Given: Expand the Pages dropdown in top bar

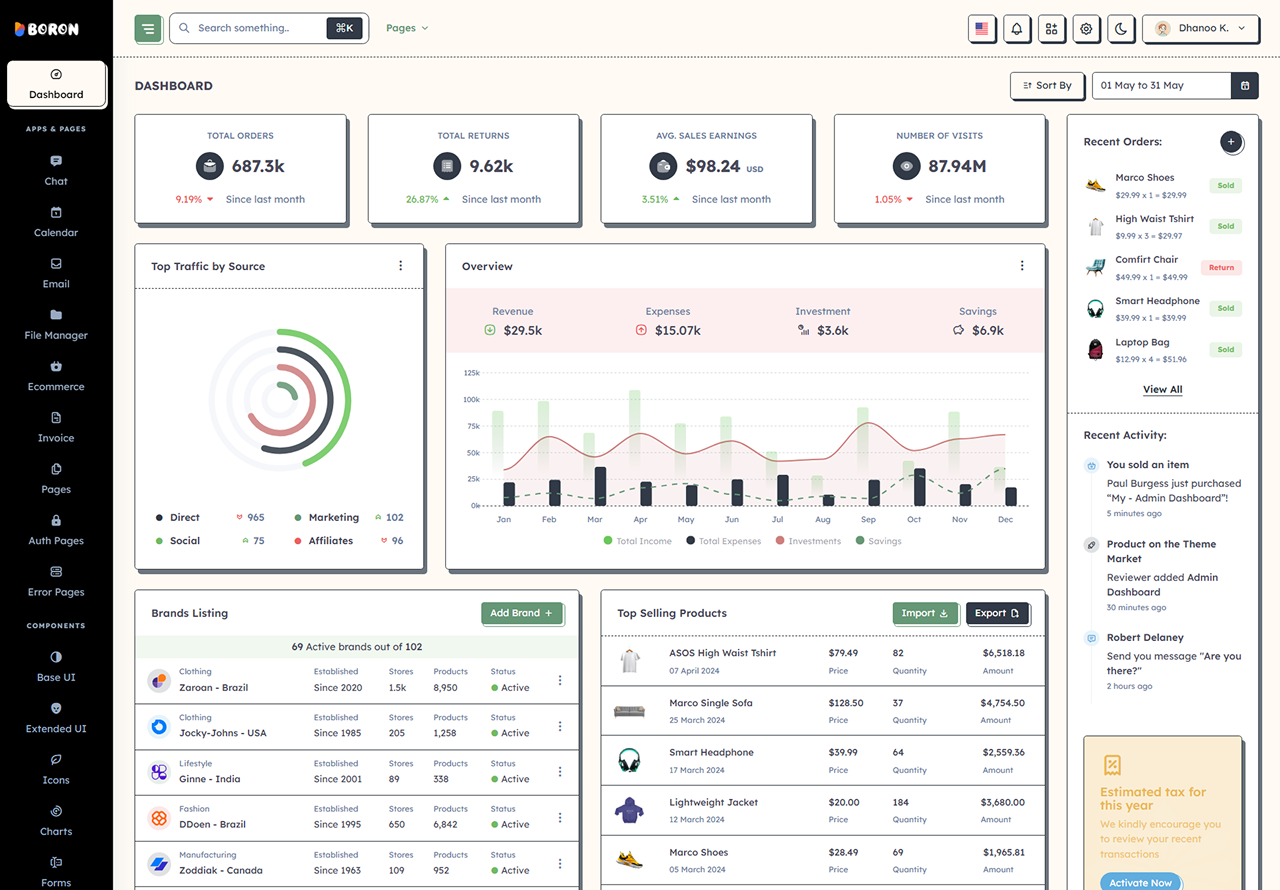Looking at the screenshot, I should click(407, 28).
